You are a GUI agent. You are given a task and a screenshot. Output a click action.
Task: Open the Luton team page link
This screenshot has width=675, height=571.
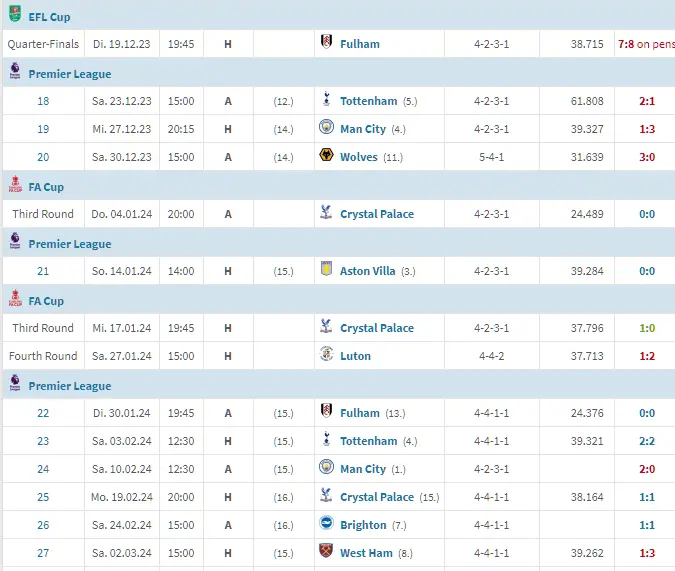point(355,356)
